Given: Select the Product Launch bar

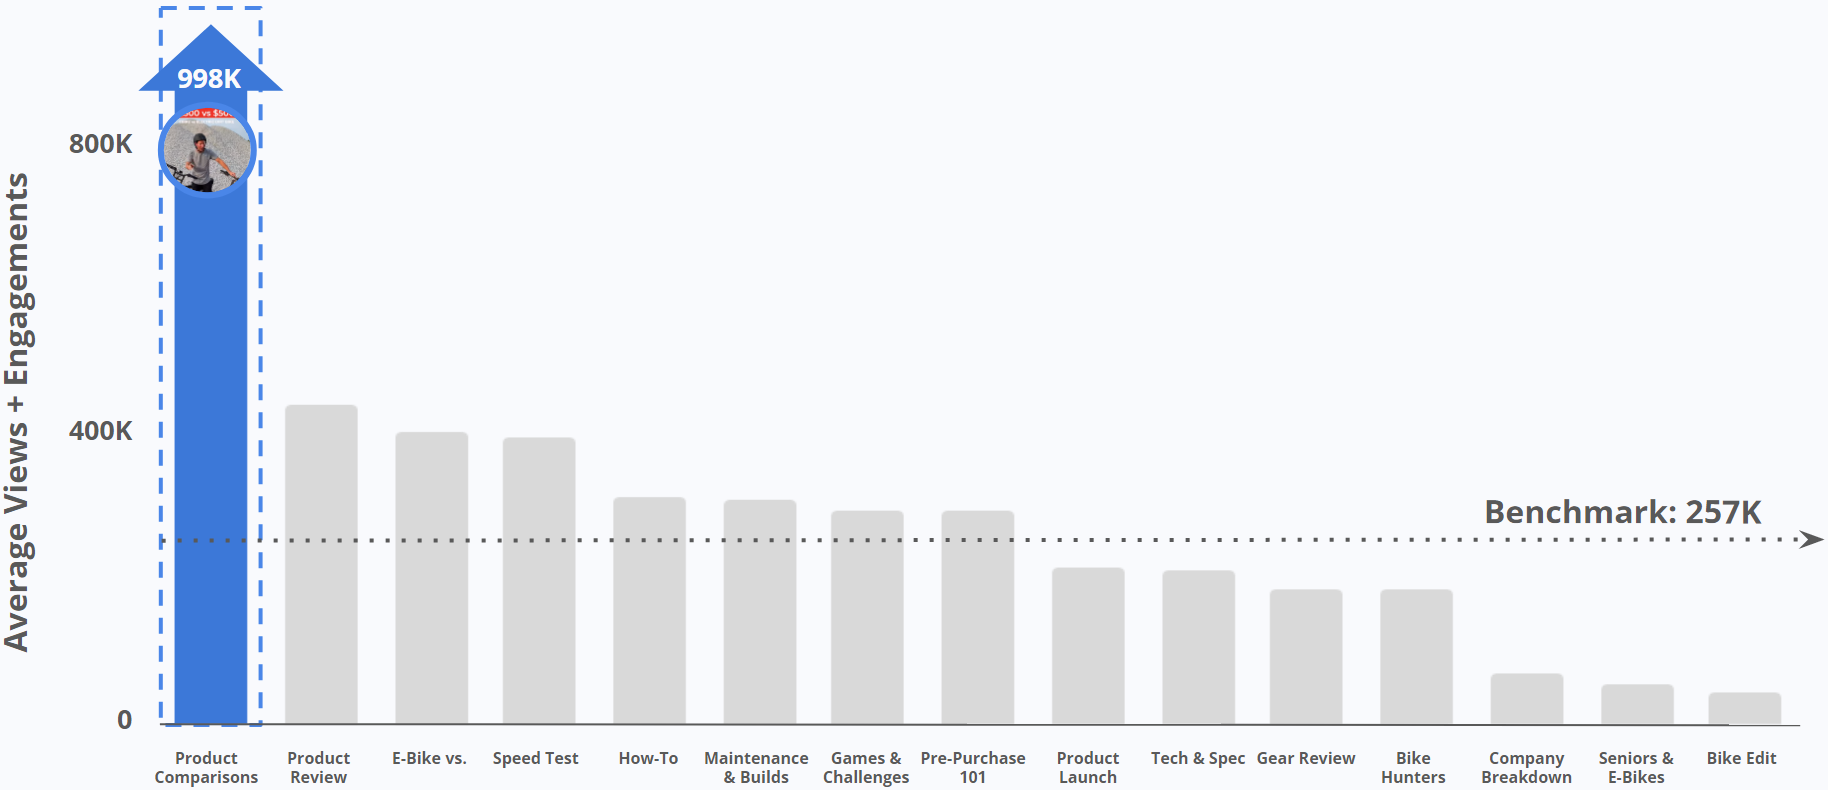Looking at the screenshot, I should (1088, 646).
